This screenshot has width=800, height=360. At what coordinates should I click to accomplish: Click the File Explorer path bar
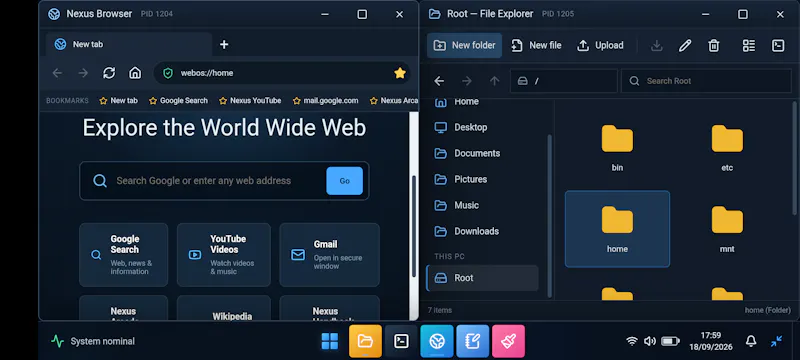[564, 81]
